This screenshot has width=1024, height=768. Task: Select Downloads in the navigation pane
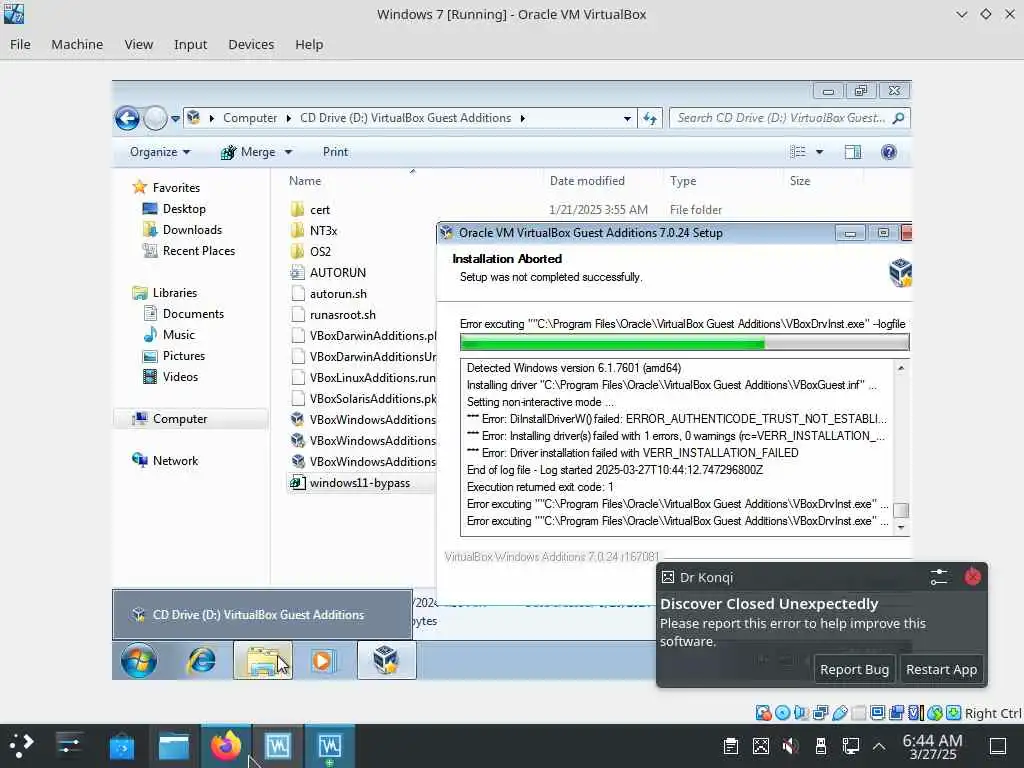coord(192,230)
